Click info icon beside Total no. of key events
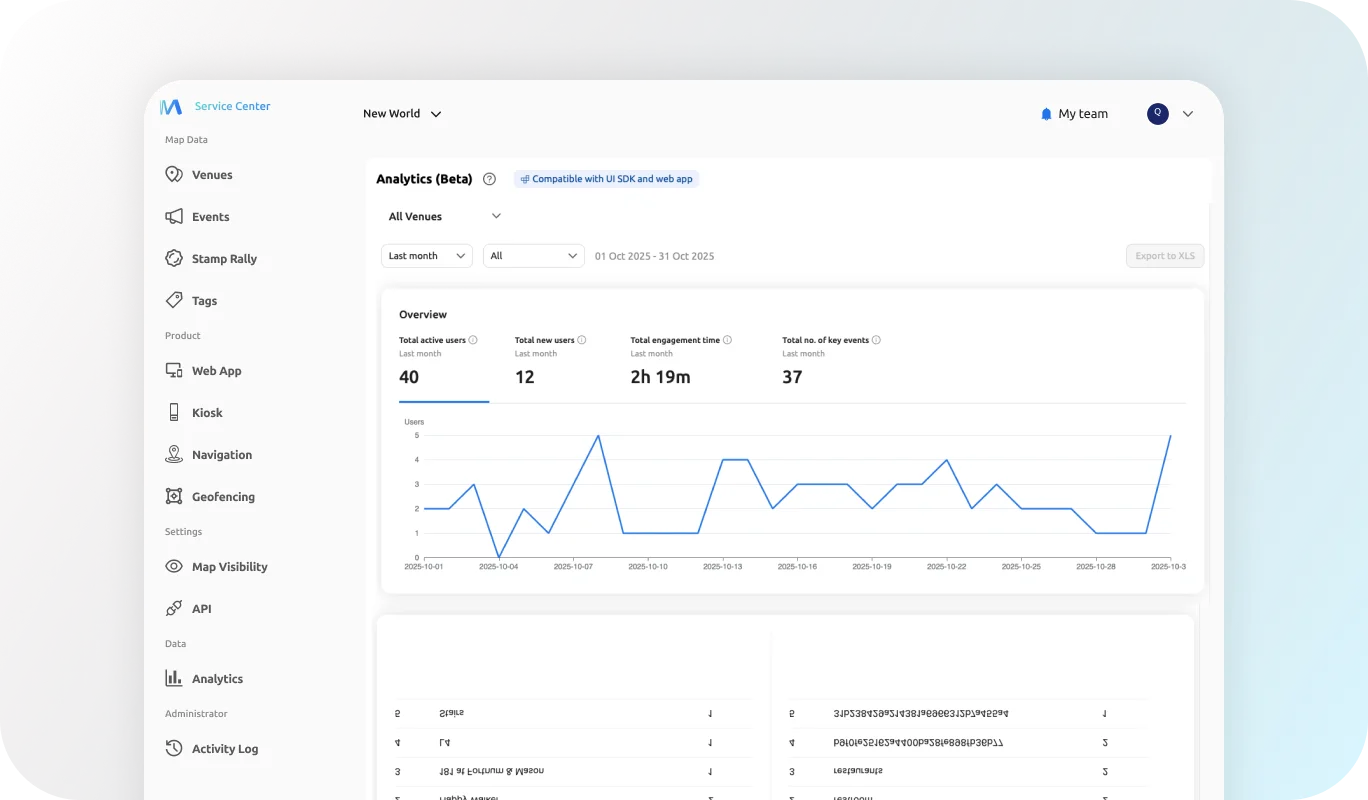1368x800 pixels. pyautogui.click(x=876, y=340)
